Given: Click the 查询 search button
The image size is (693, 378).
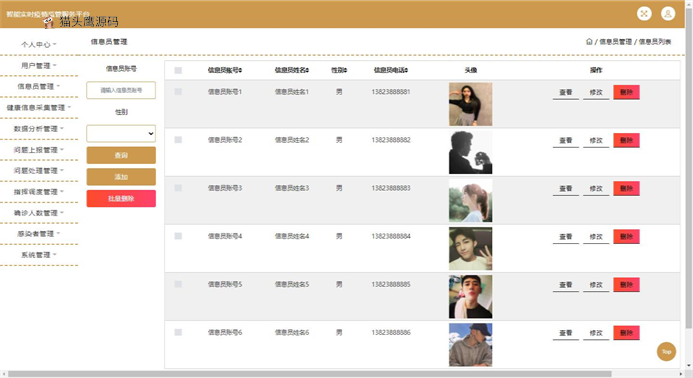Looking at the screenshot, I should click(x=121, y=155).
